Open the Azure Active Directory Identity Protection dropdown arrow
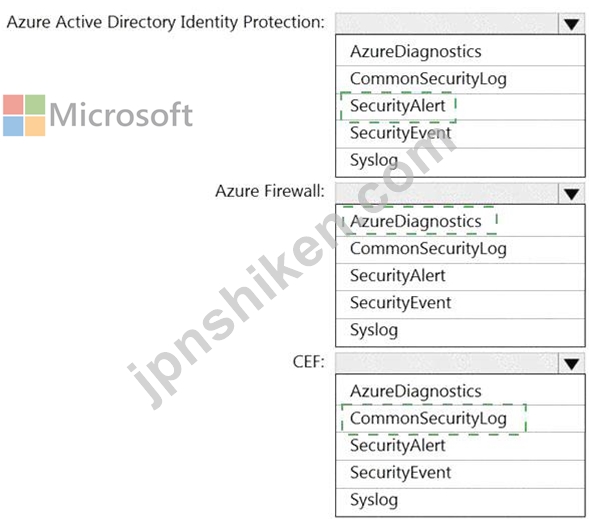This screenshot has width=590, height=520. click(x=572, y=24)
